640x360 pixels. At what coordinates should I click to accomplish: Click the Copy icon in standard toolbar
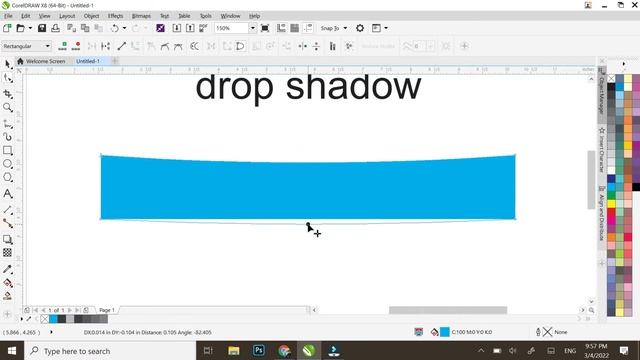click(x=85, y=28)
